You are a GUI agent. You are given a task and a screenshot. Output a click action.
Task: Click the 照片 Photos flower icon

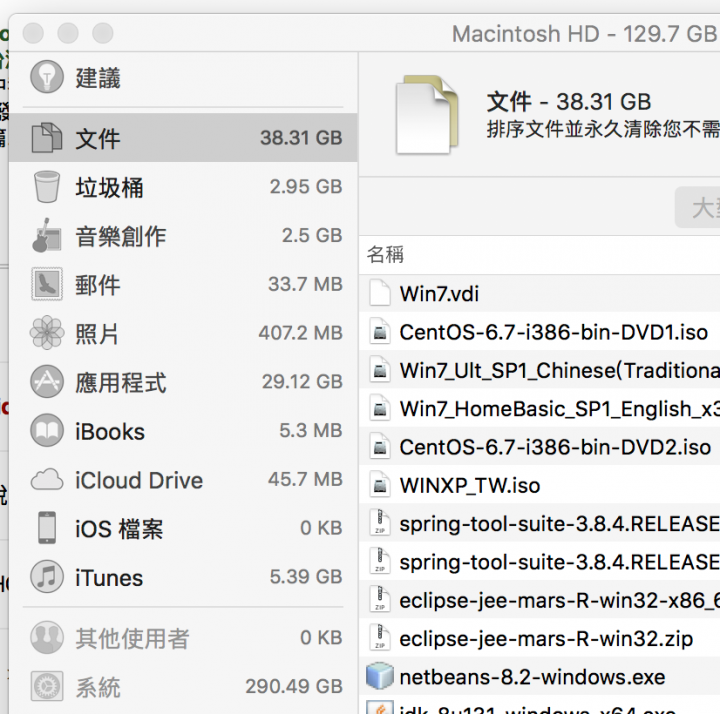point(47,333)
